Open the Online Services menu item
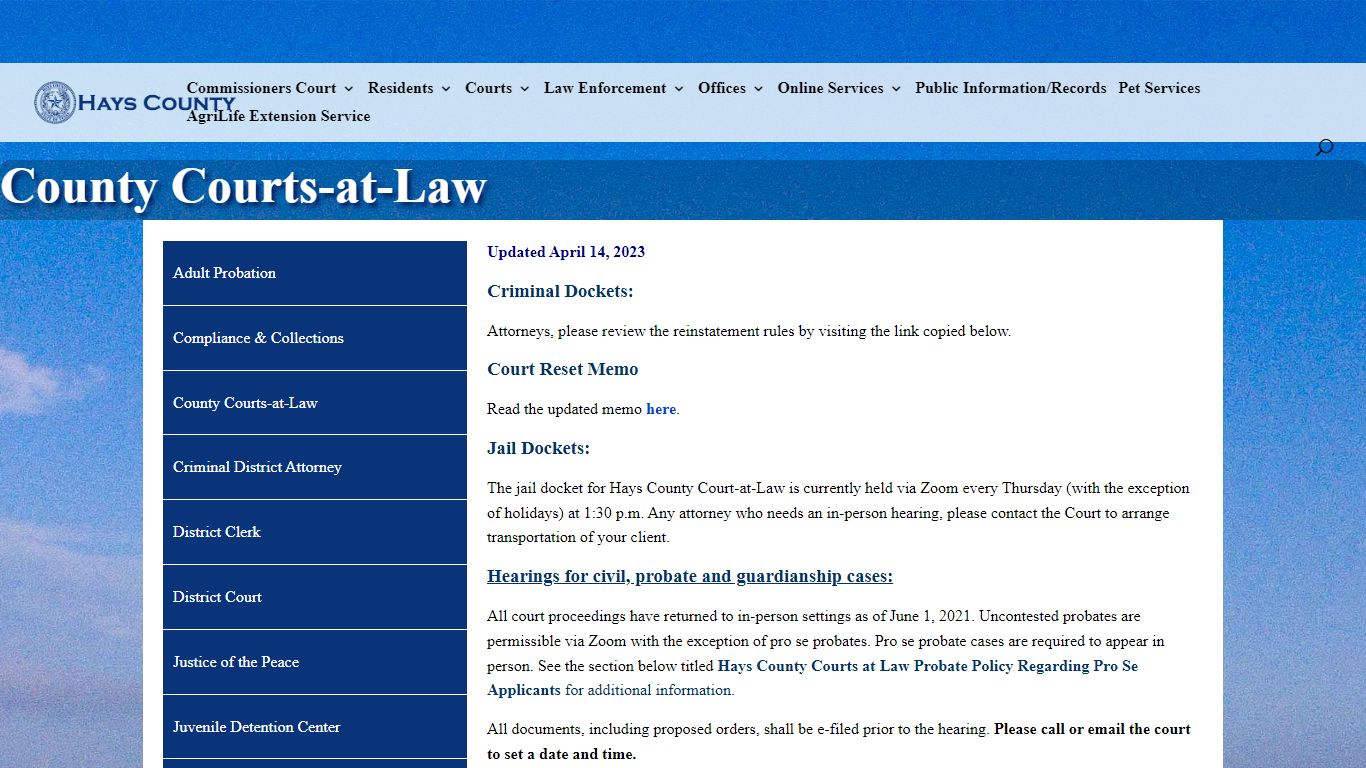 point(831,88)
